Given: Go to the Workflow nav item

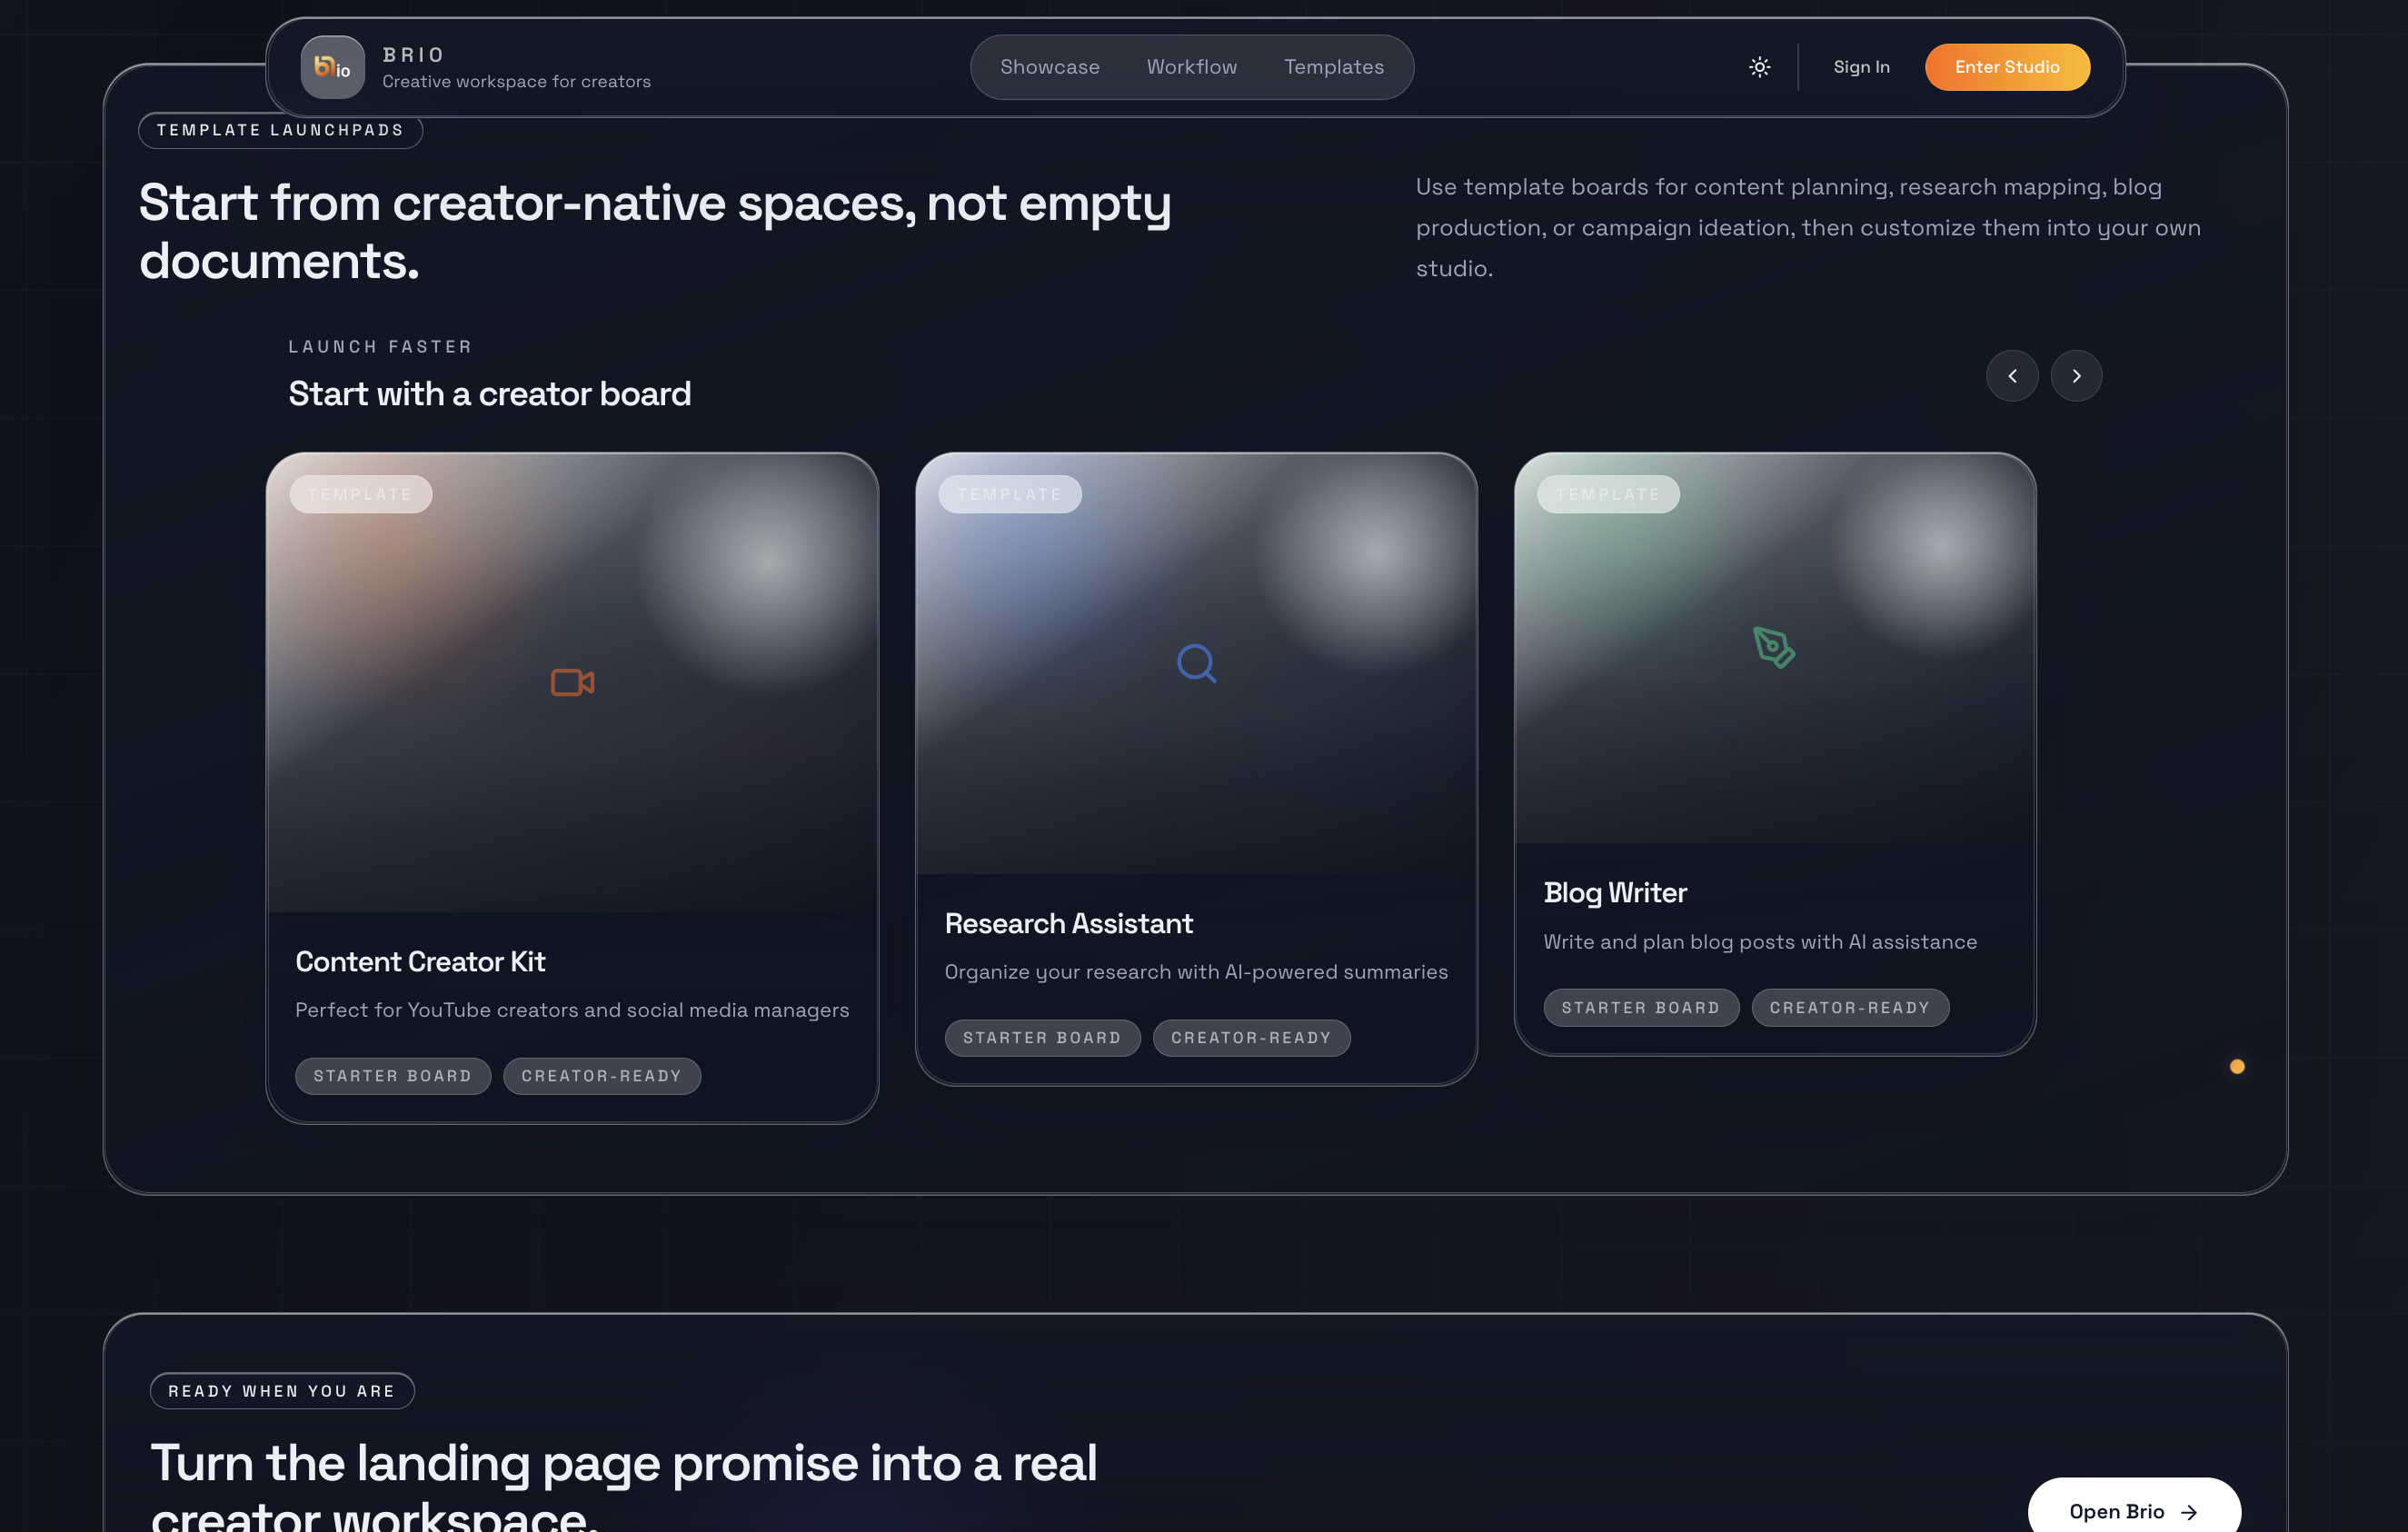Looking at the screenshot, I should coord(1191,67).
